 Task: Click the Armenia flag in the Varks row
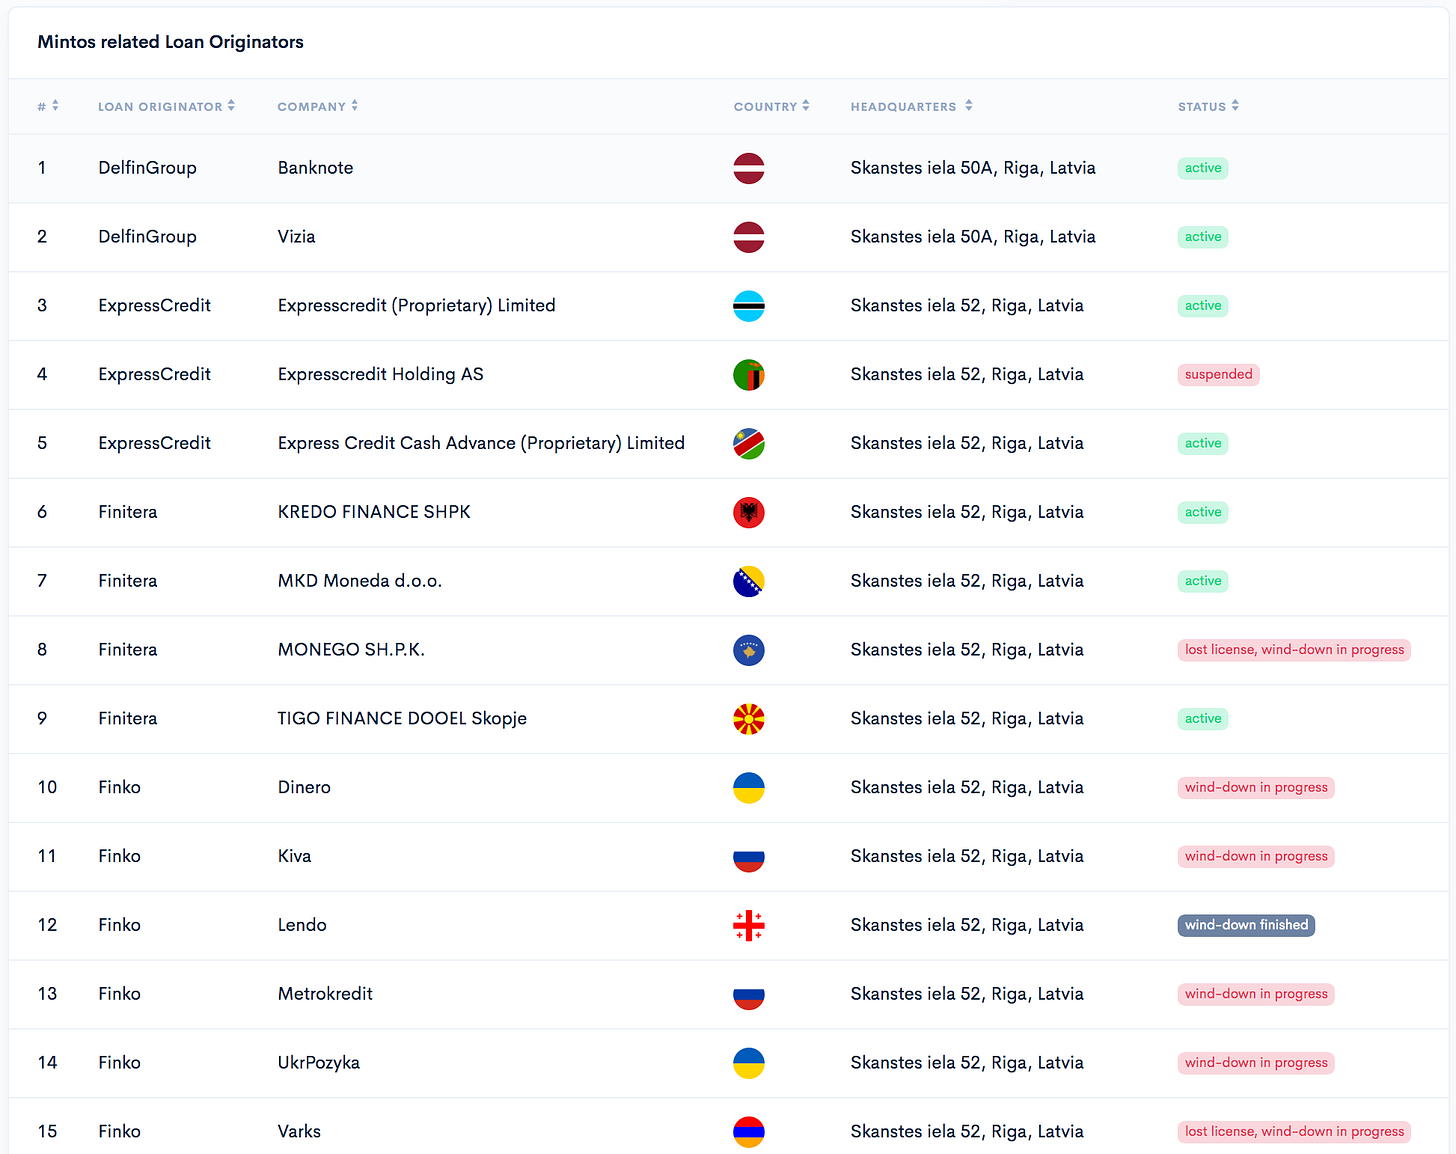749,1132
